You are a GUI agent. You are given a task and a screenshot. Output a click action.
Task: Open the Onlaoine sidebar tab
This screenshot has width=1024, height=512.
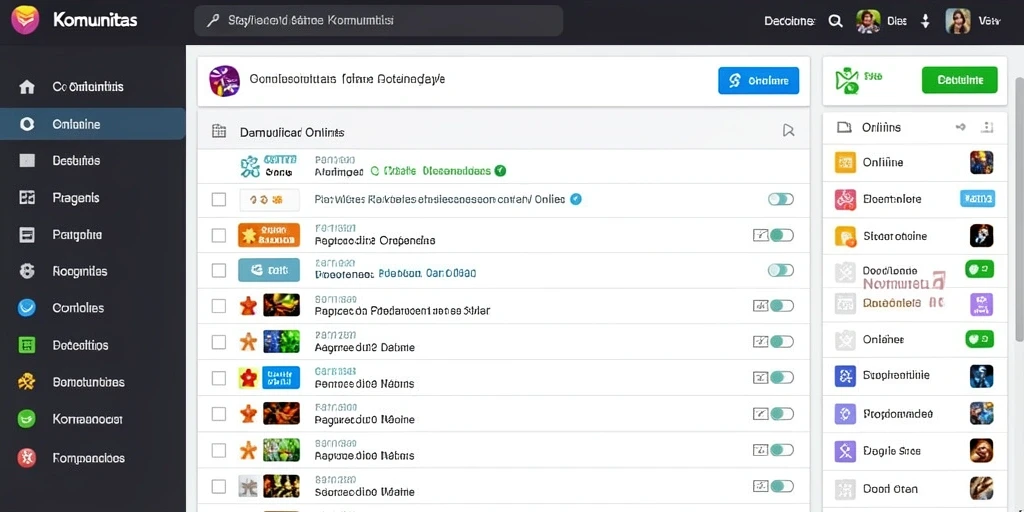tap(93, 124)
